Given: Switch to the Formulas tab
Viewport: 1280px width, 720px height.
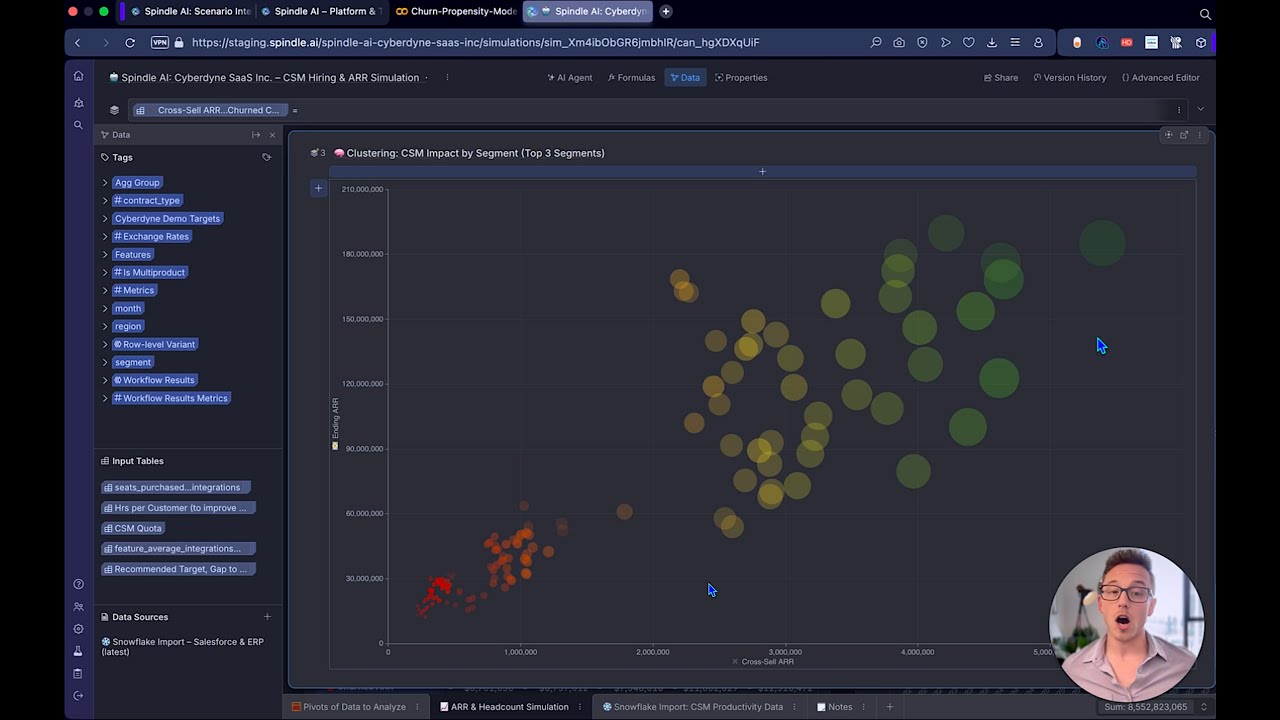Looking at the screenshot, I should point(631,77).
